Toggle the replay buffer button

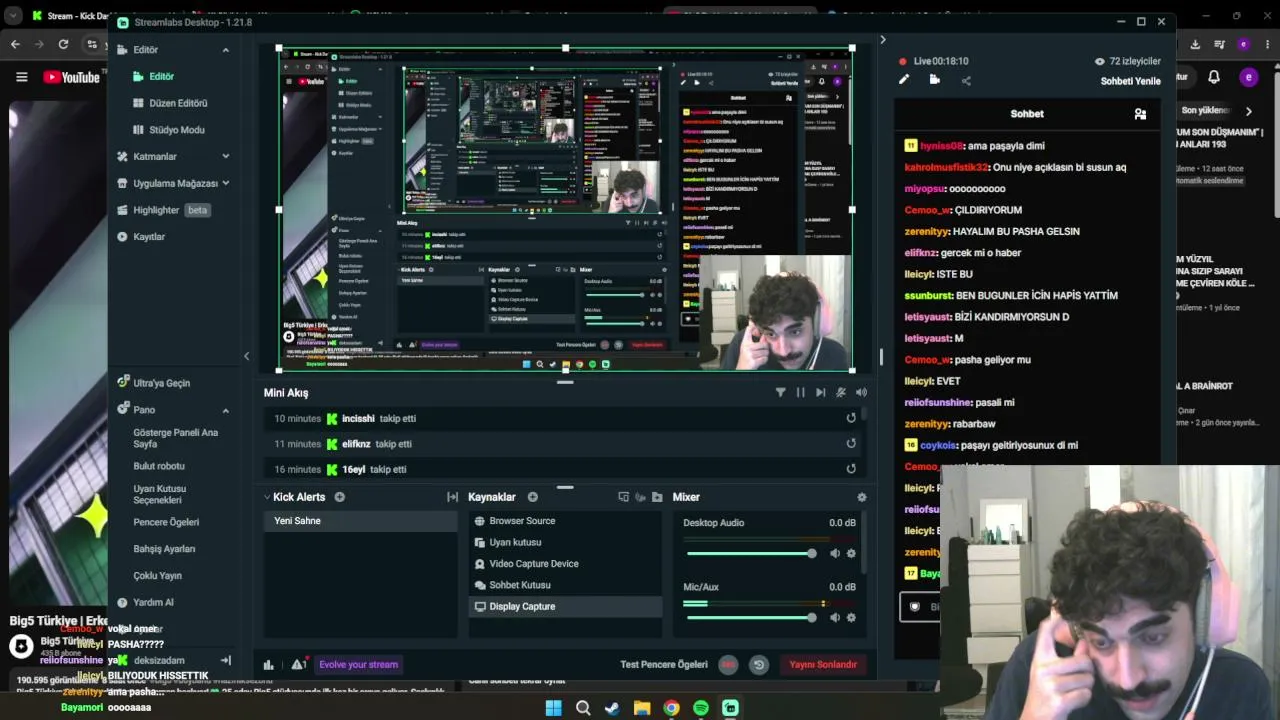[759, 664]
